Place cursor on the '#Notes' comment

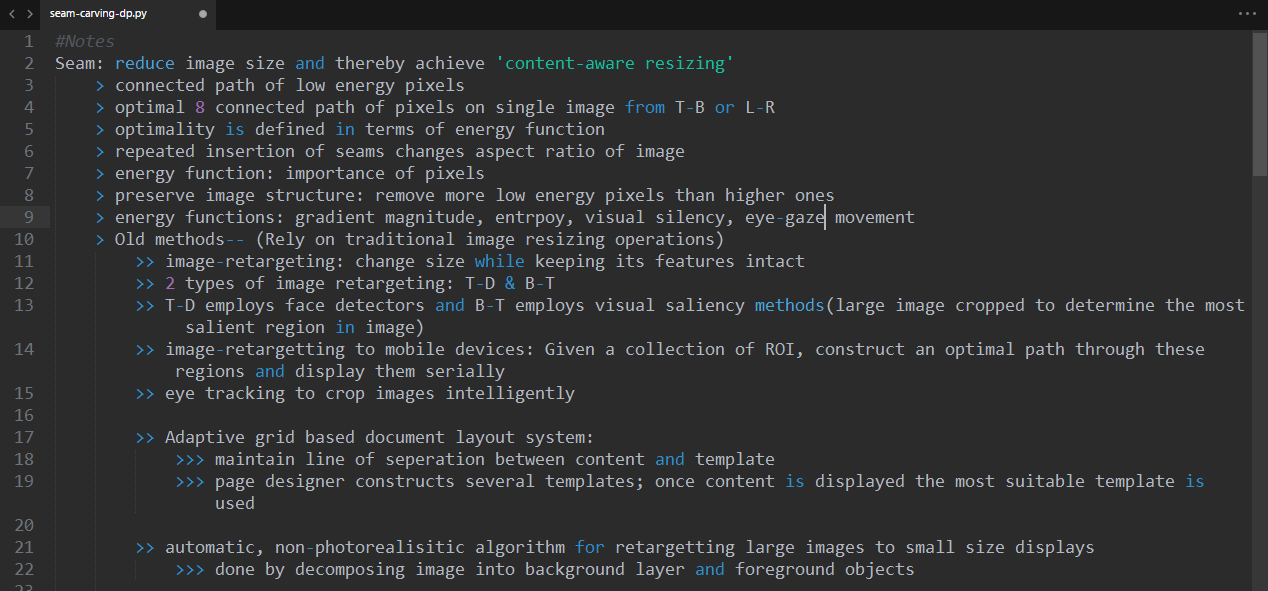pos(85,41)
